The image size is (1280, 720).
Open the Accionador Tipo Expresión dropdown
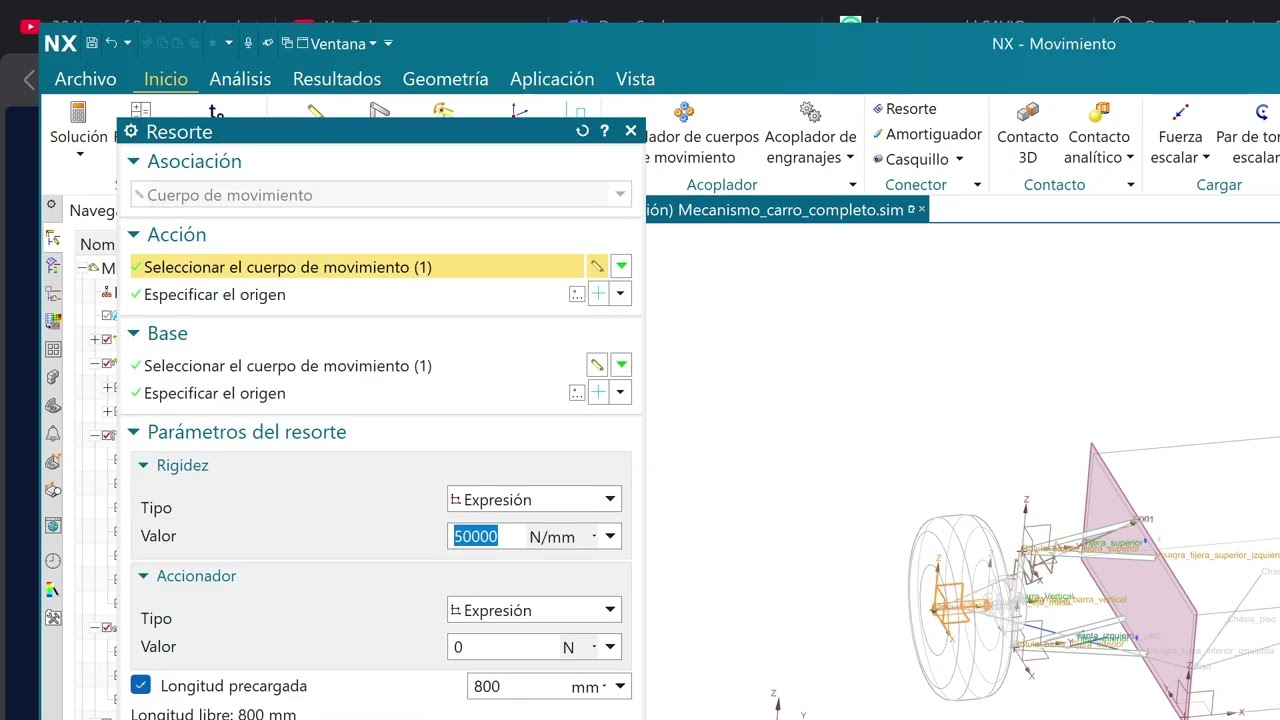tap(534, 610)
